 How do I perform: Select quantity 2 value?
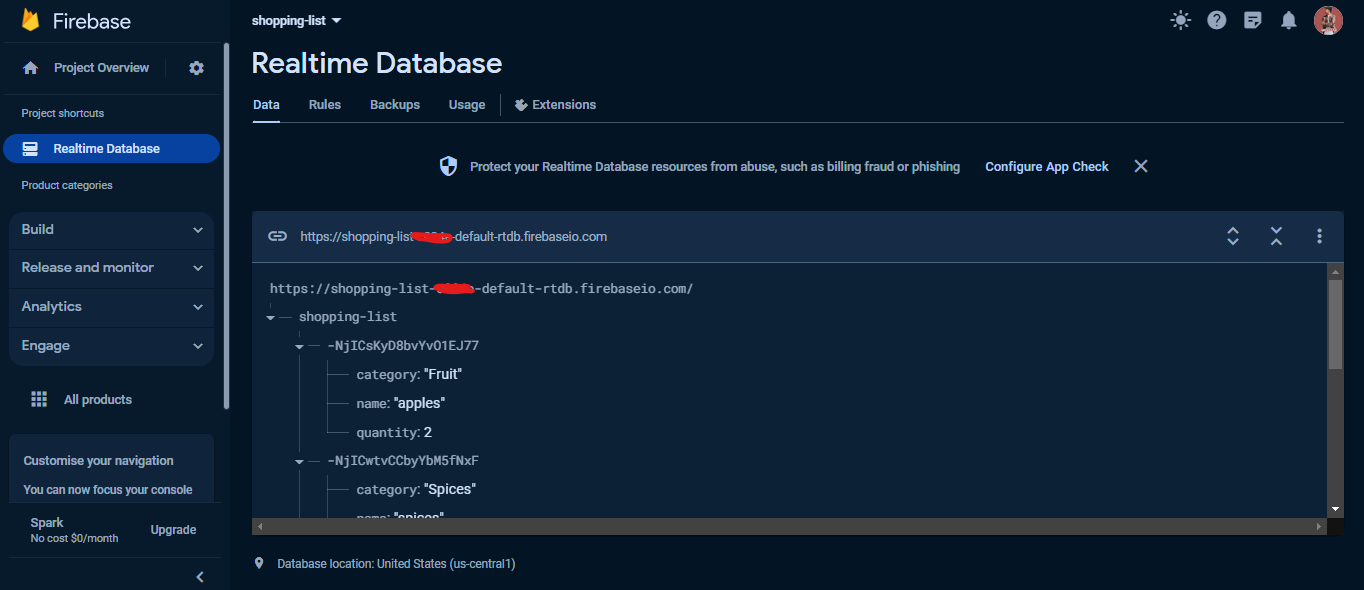pos(428,433)
